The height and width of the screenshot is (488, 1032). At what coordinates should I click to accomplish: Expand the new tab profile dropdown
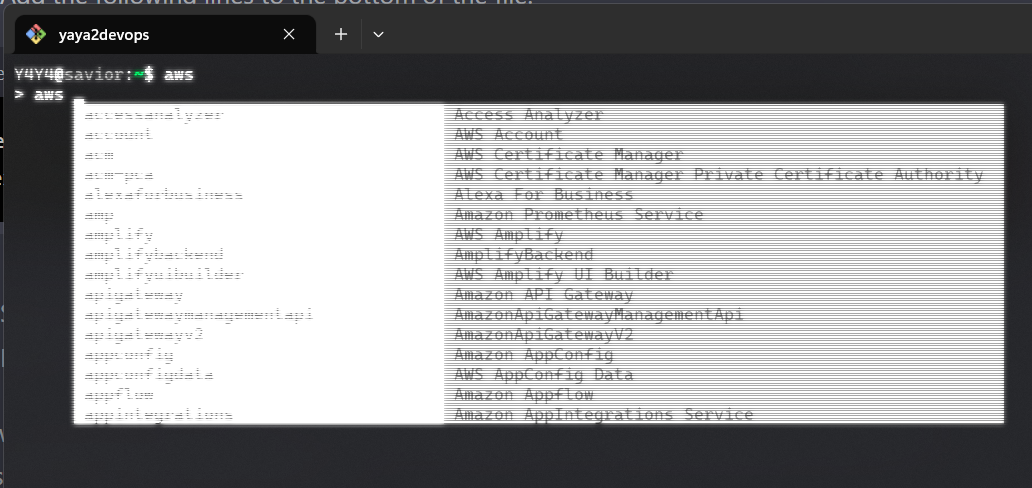(378, 34)
